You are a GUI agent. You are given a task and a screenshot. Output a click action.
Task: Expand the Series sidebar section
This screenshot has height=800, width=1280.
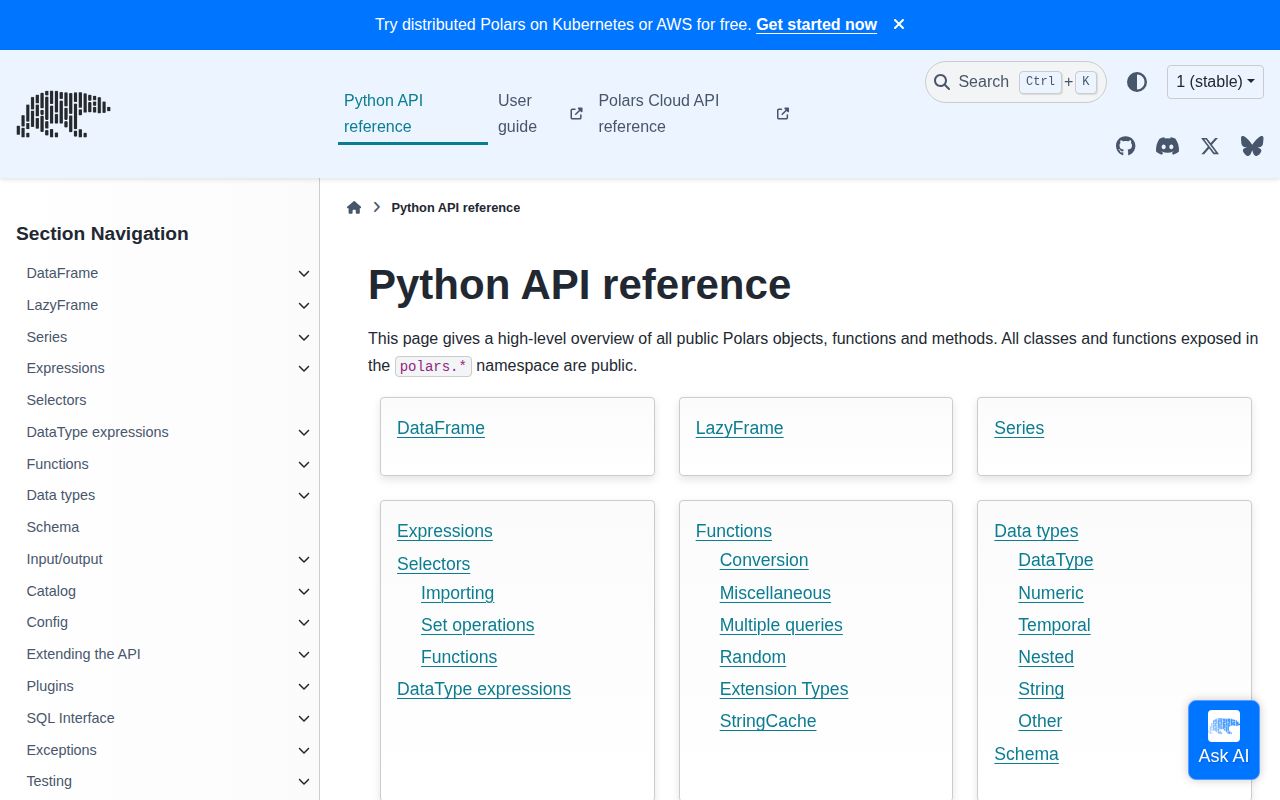tap(304, 337)
